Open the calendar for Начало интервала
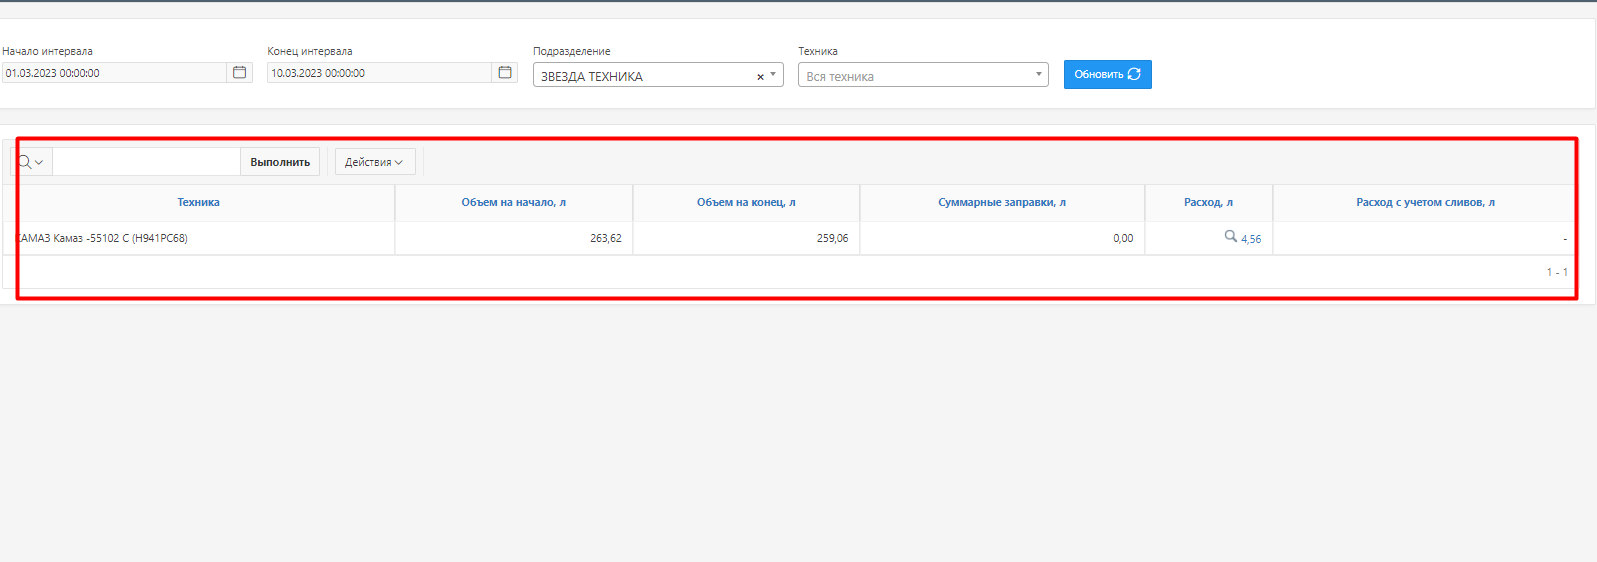The height and width of the screenshot is (562, 1597). point(239,73)
